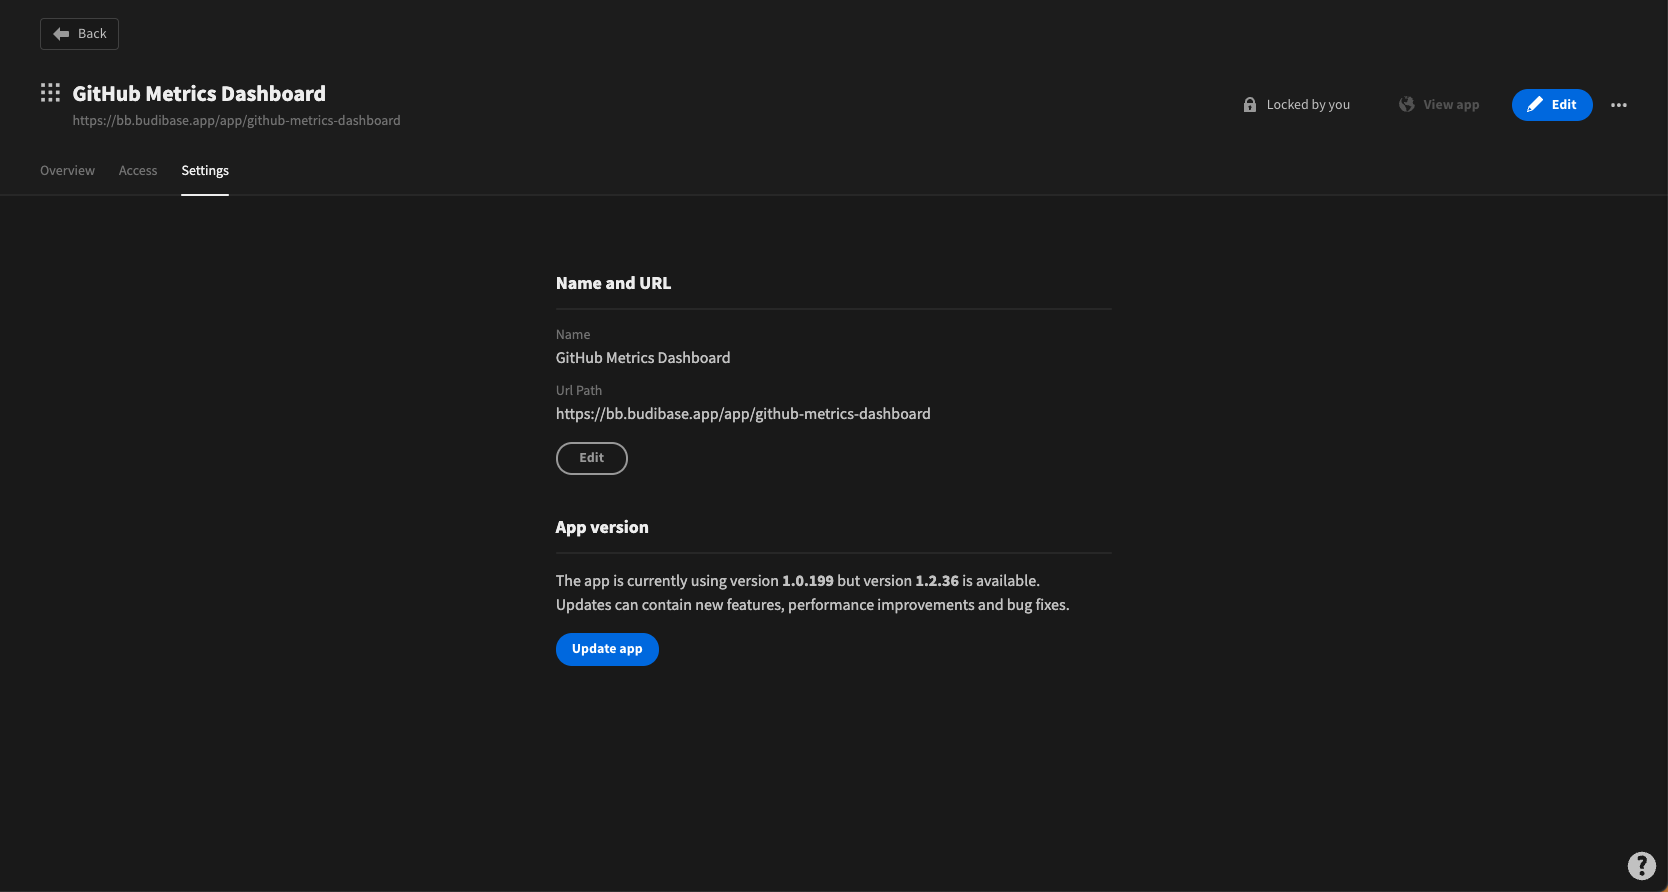Click the app grid icon beside the title
Image resolution: width=1668 pixels, height=892 pixels.
click(x=50, y=93)
